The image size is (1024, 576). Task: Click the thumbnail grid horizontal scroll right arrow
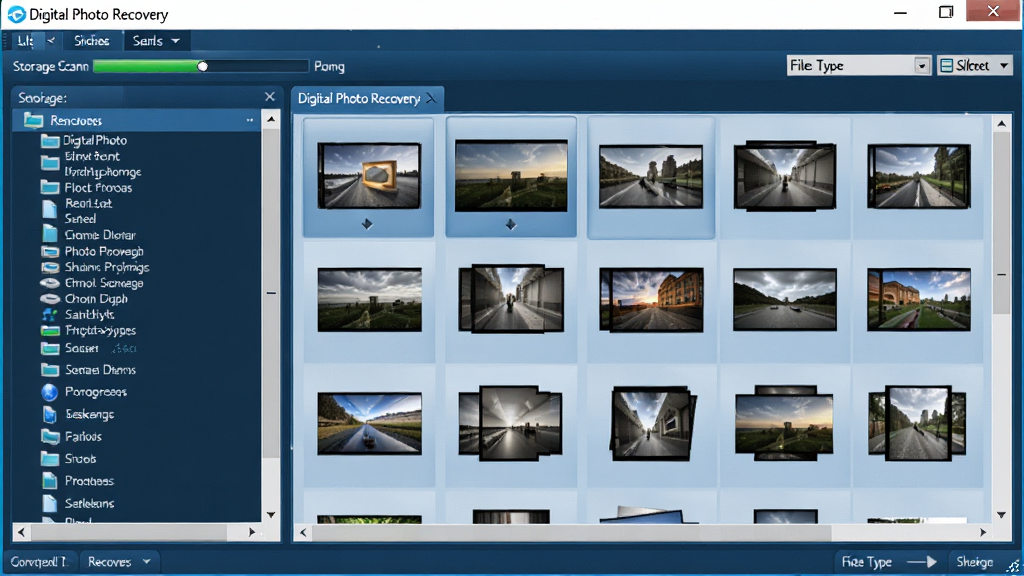(983, 532)
